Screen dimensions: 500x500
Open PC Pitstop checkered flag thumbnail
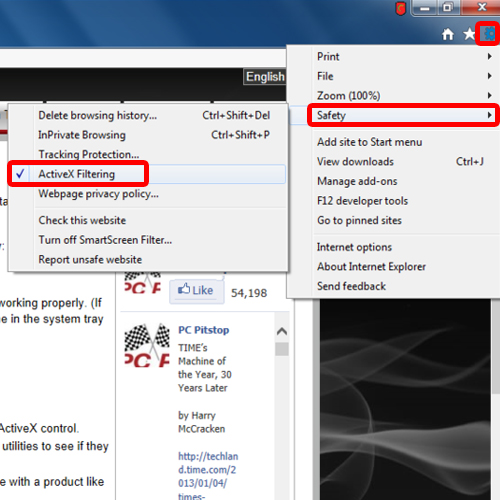coord(147,345)
